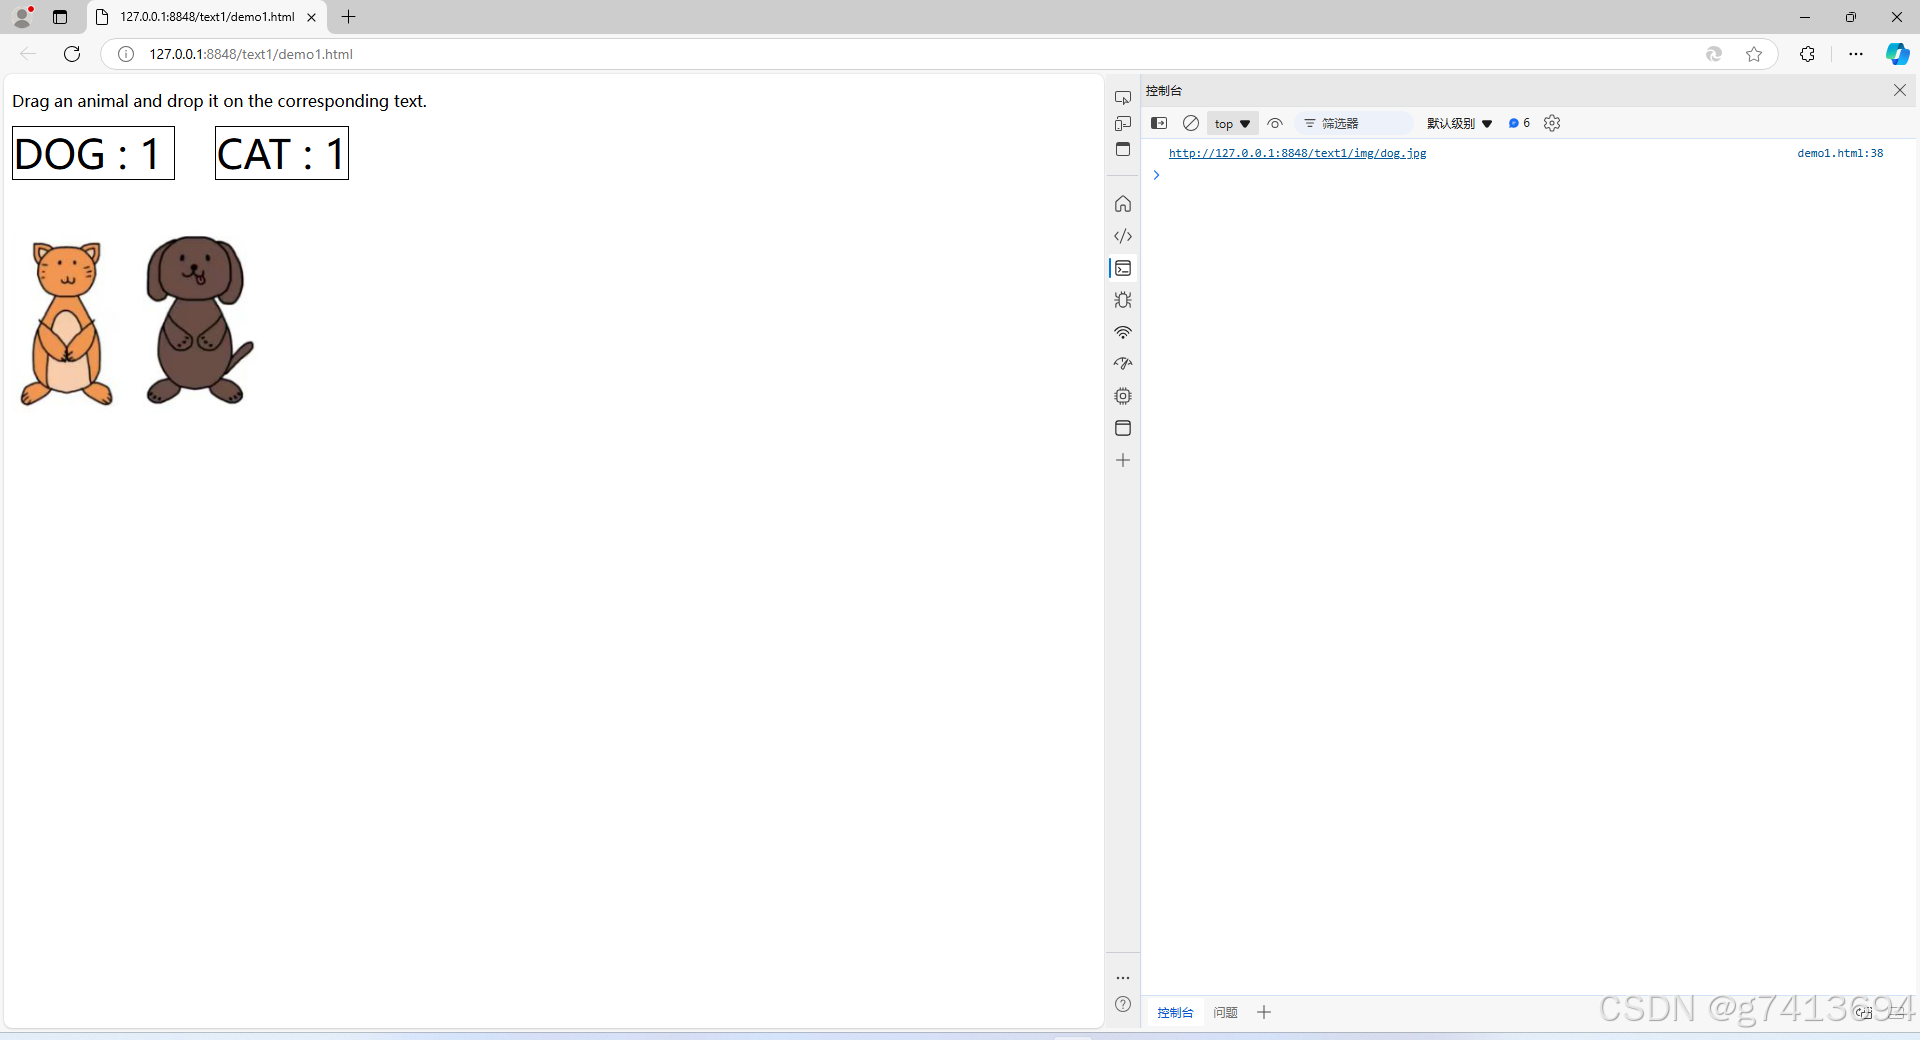Select the bottom console drawer tab

click(1175, 1012)
